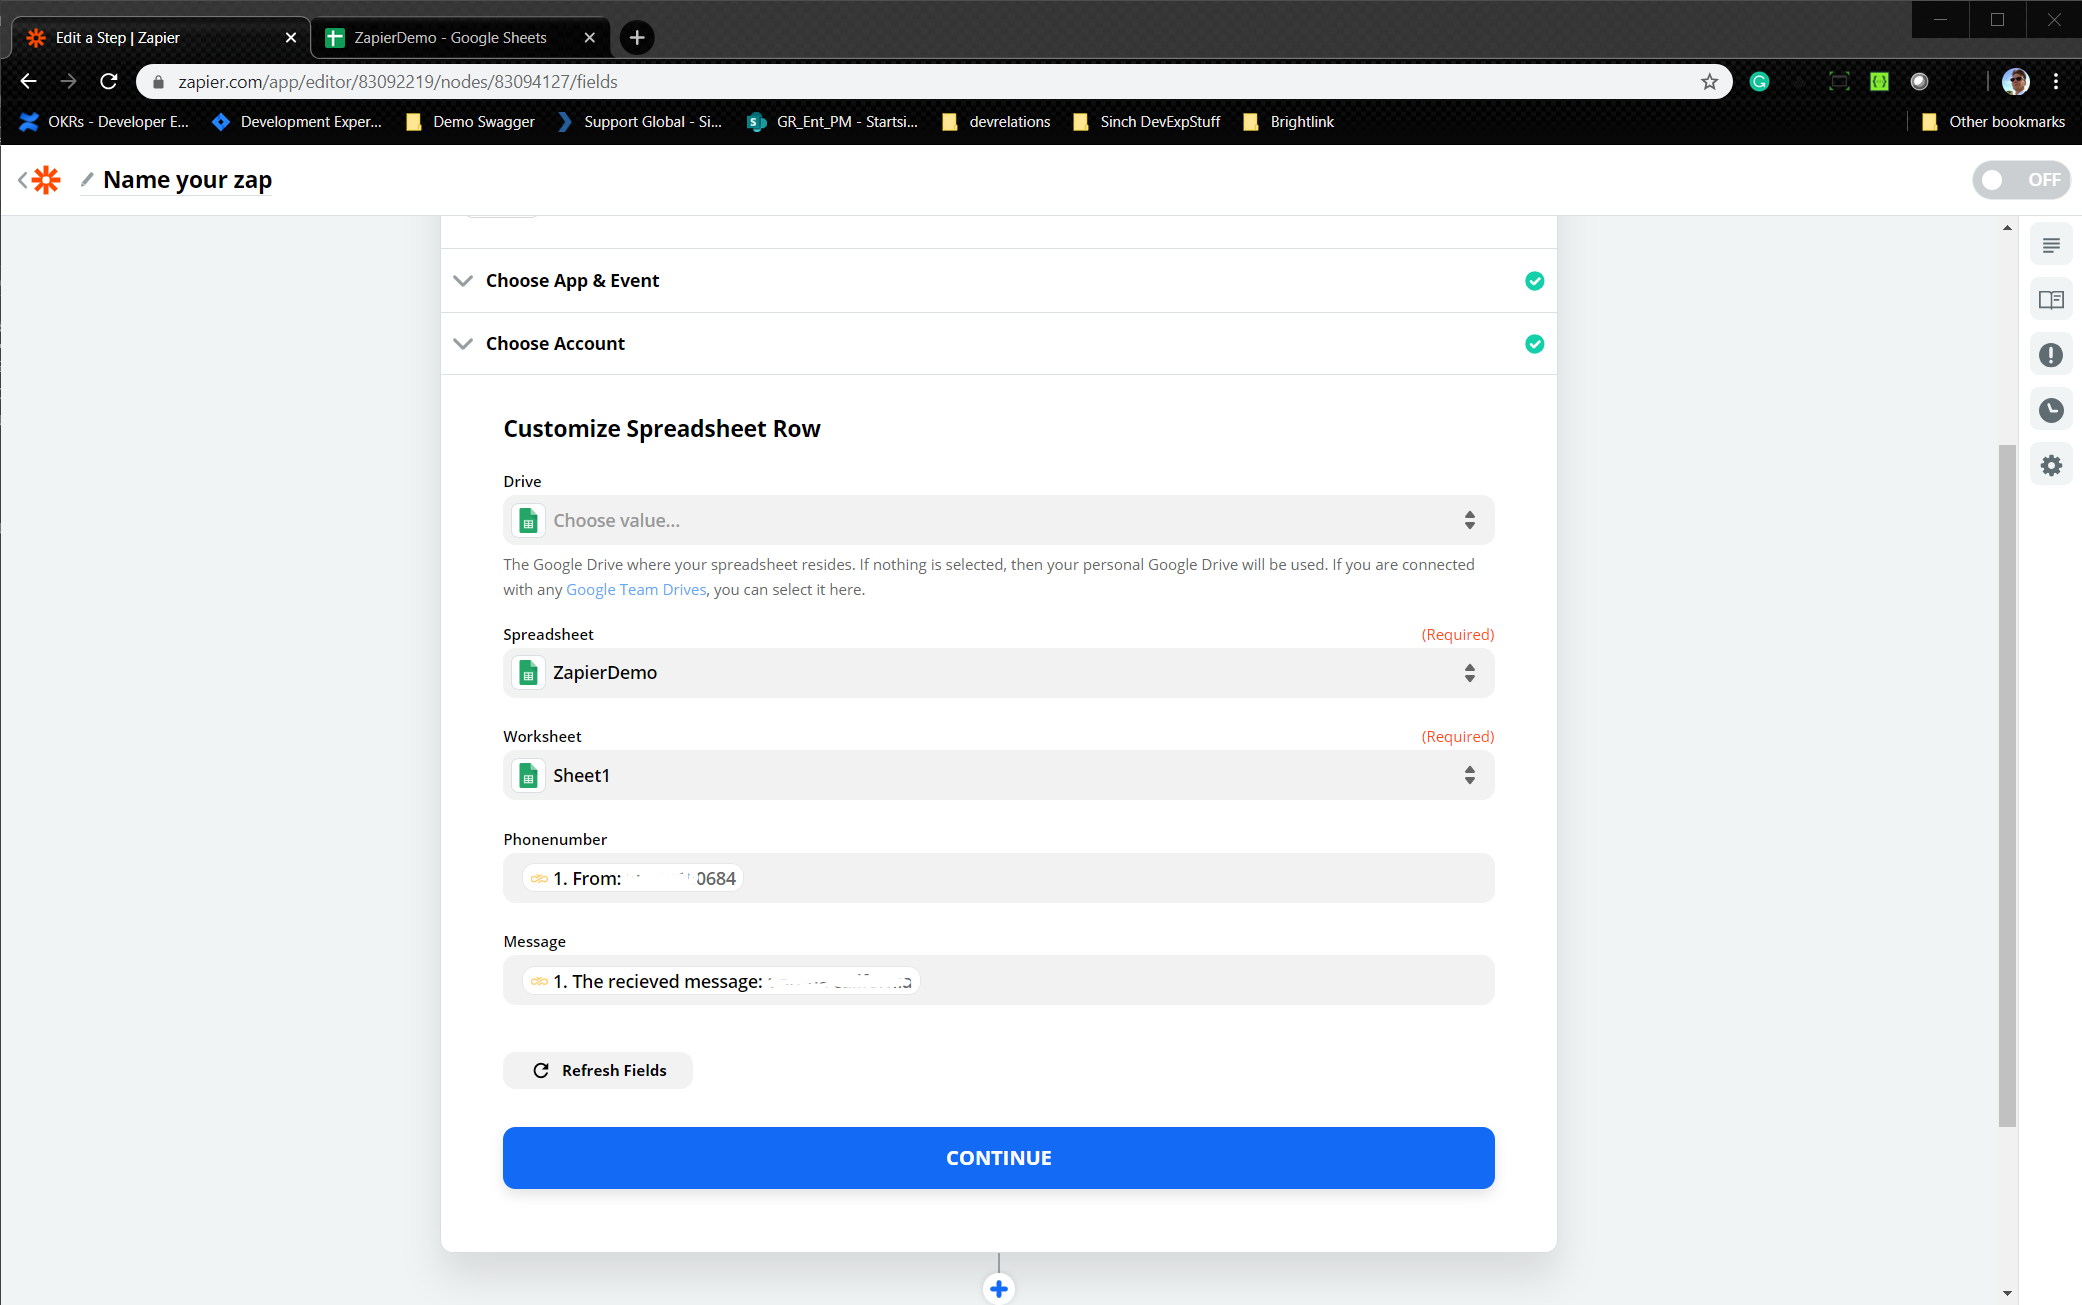2082x1305 pixels.
Task: Expand the Choose Account section
Action: click(x=998, y=344)
